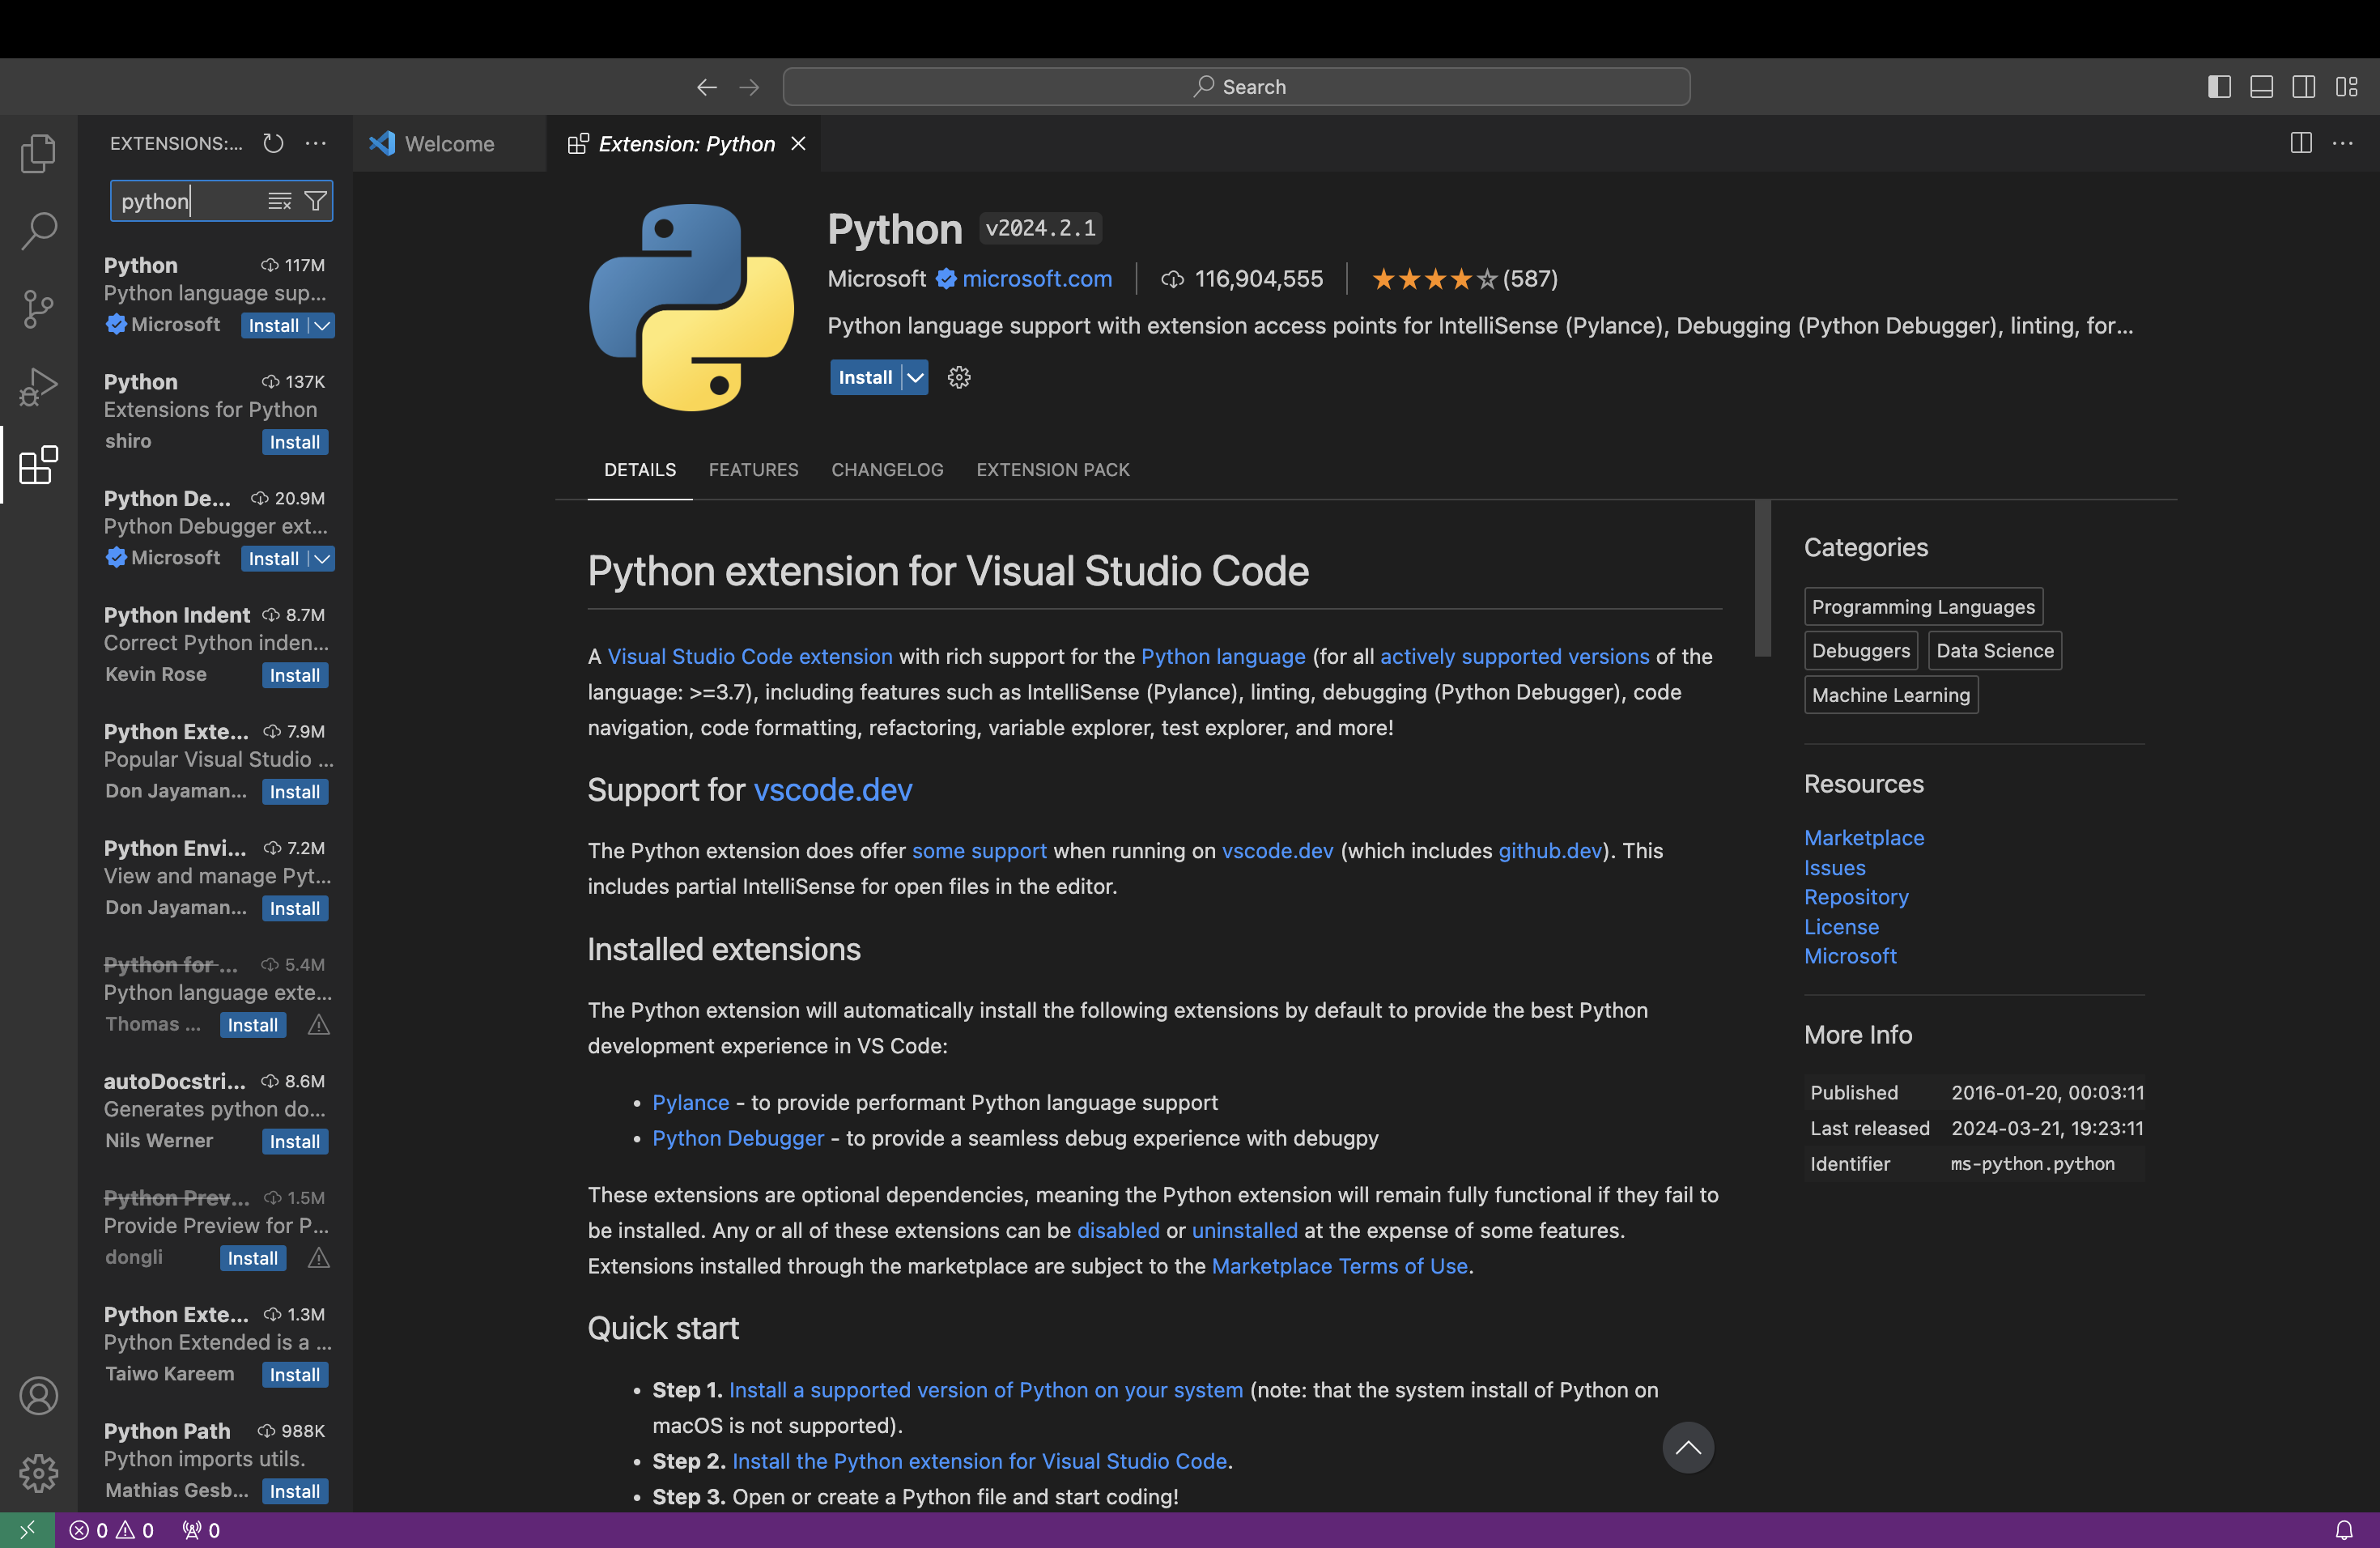Open the Marketplace resource link
Image resolution: width=2380 pixels, height=1548 pixels.
tap(1864, 838)
